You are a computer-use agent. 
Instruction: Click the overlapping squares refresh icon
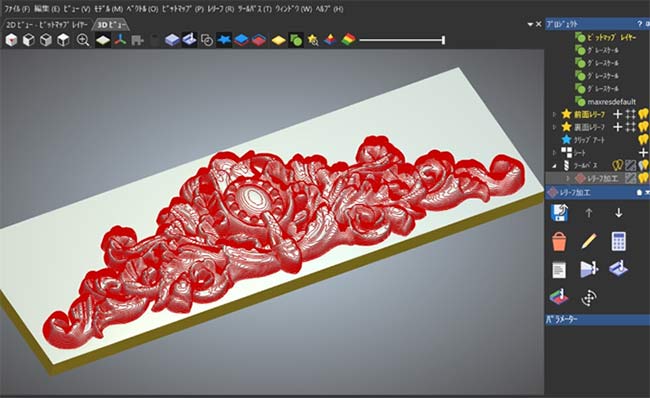pyautogui.click(x=206, y=40)
